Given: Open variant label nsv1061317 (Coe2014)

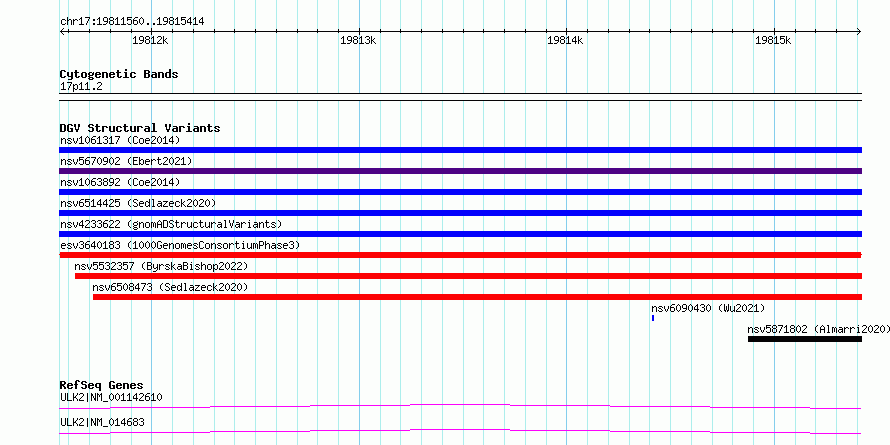Looking at the screenshot, I should point(120,140).
